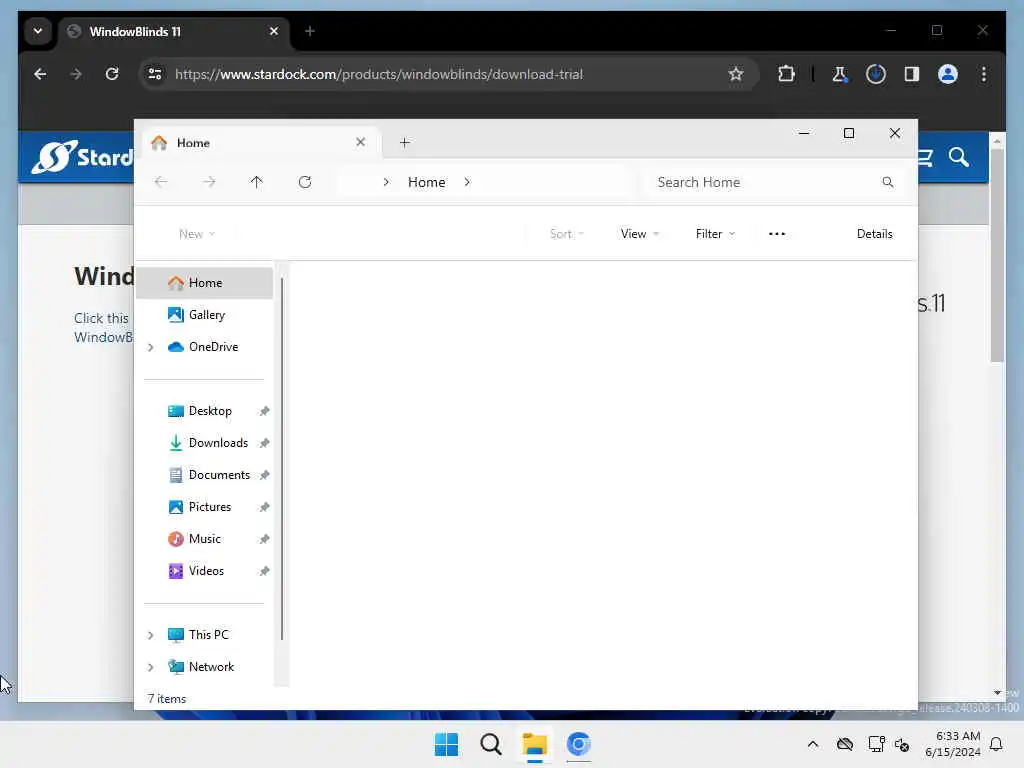
Task: Open the Chrome profile avatar
Action: click(x=948, y=74)
